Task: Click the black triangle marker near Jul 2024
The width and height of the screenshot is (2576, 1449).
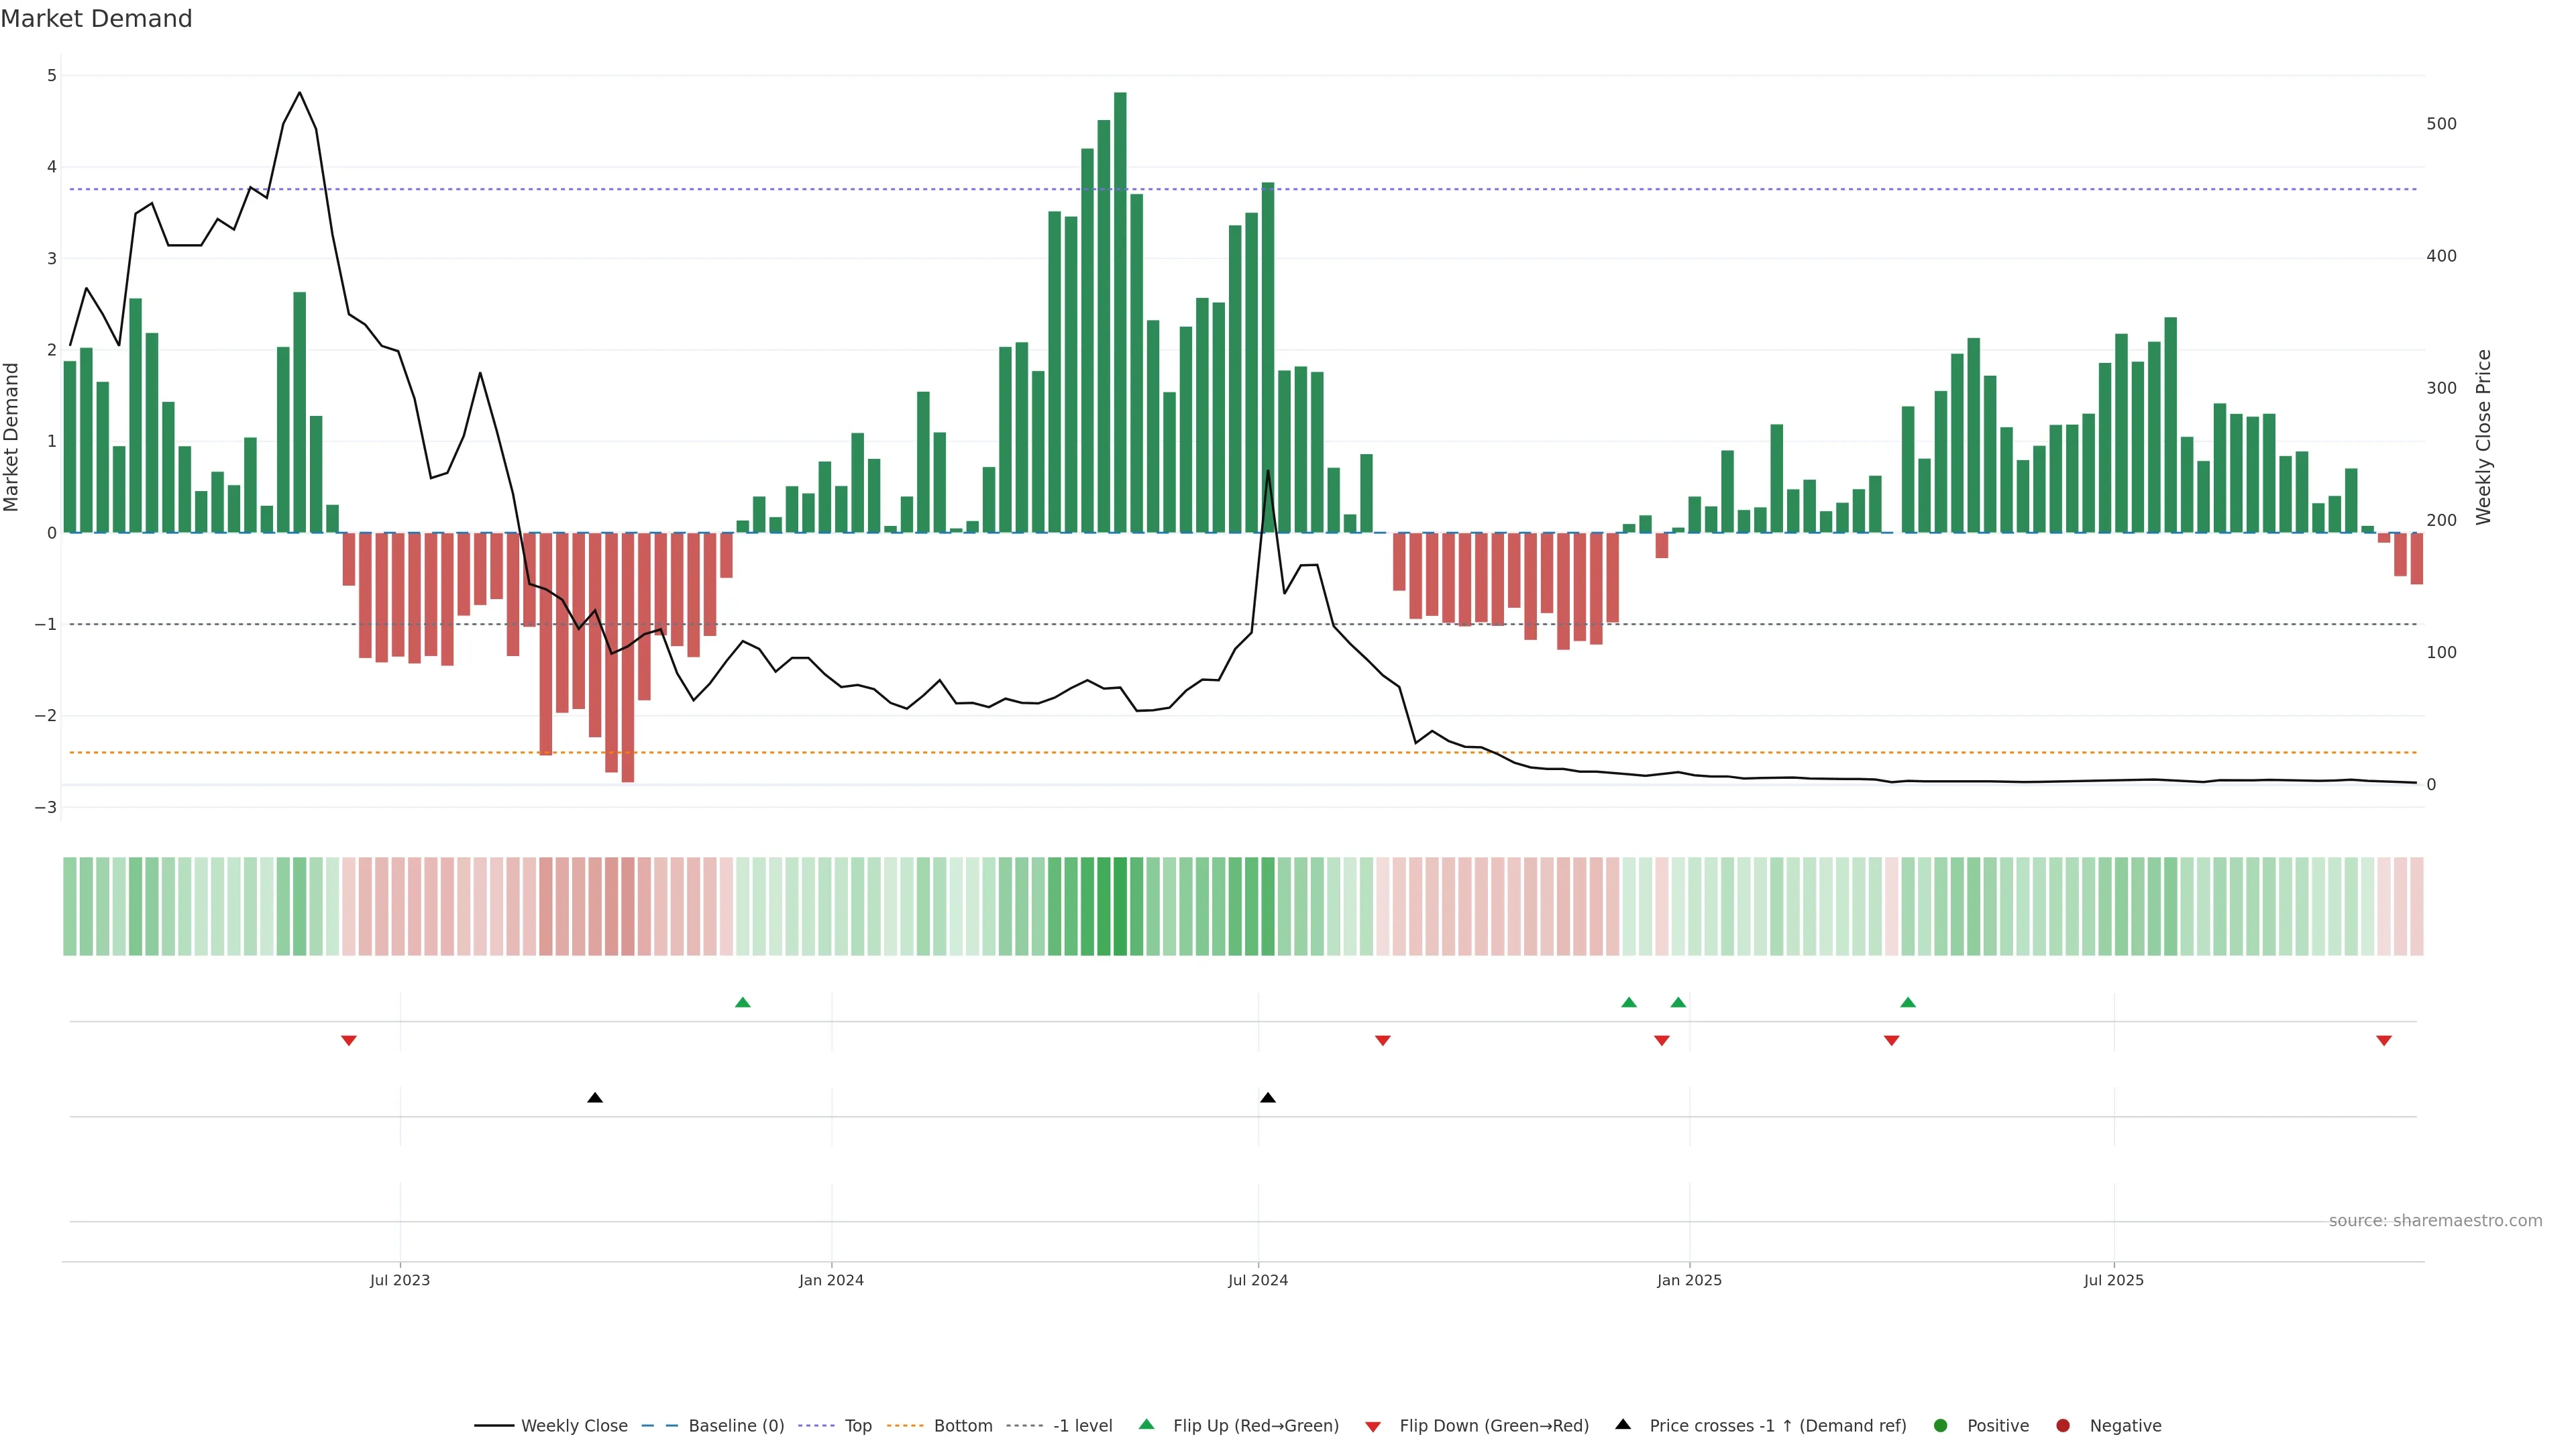Action: [x=1268, y=1098]
